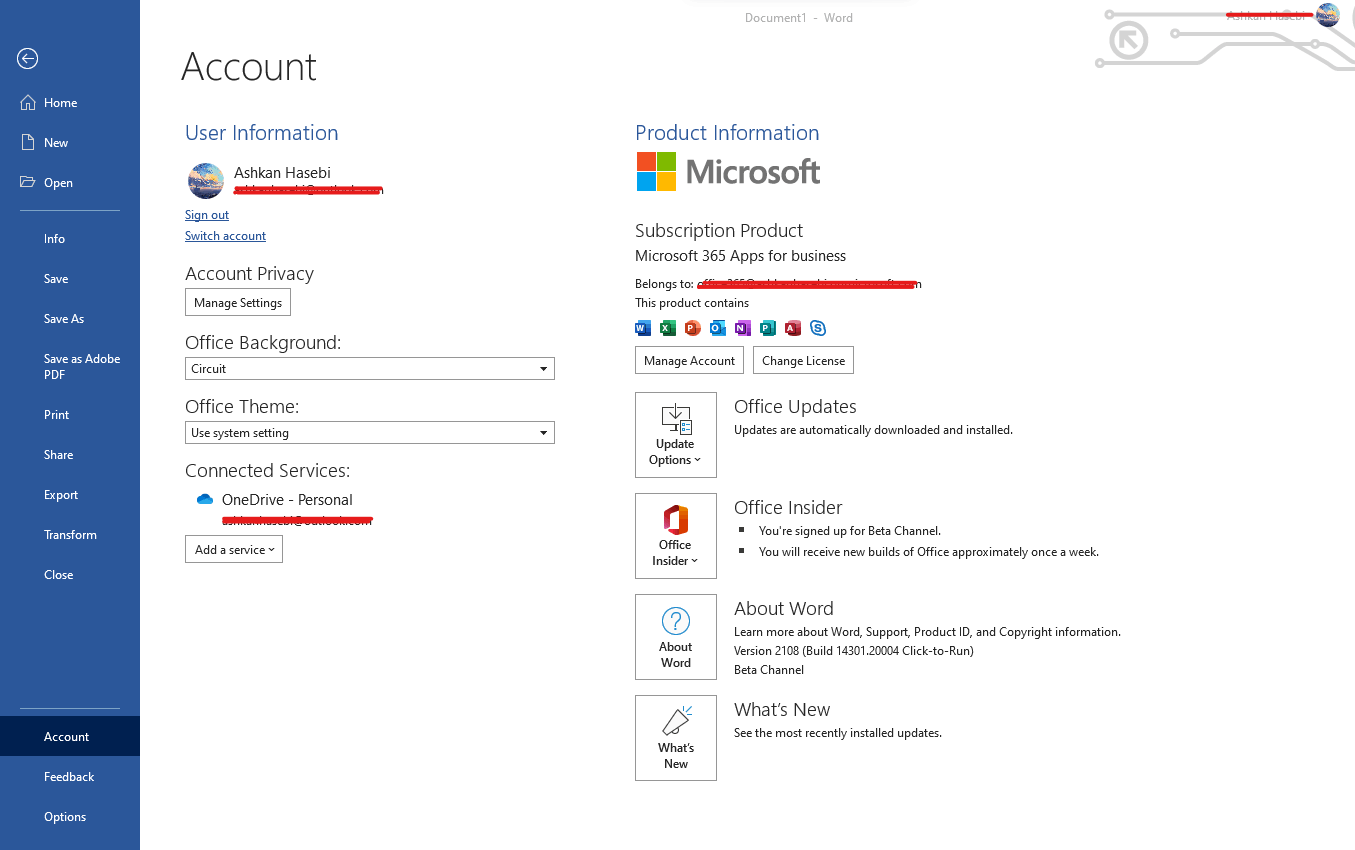The width and height of the screenshot is (1355, 850).
Task: Click the Beta Channel label under About Word
Action: click(x=769, y=670)
